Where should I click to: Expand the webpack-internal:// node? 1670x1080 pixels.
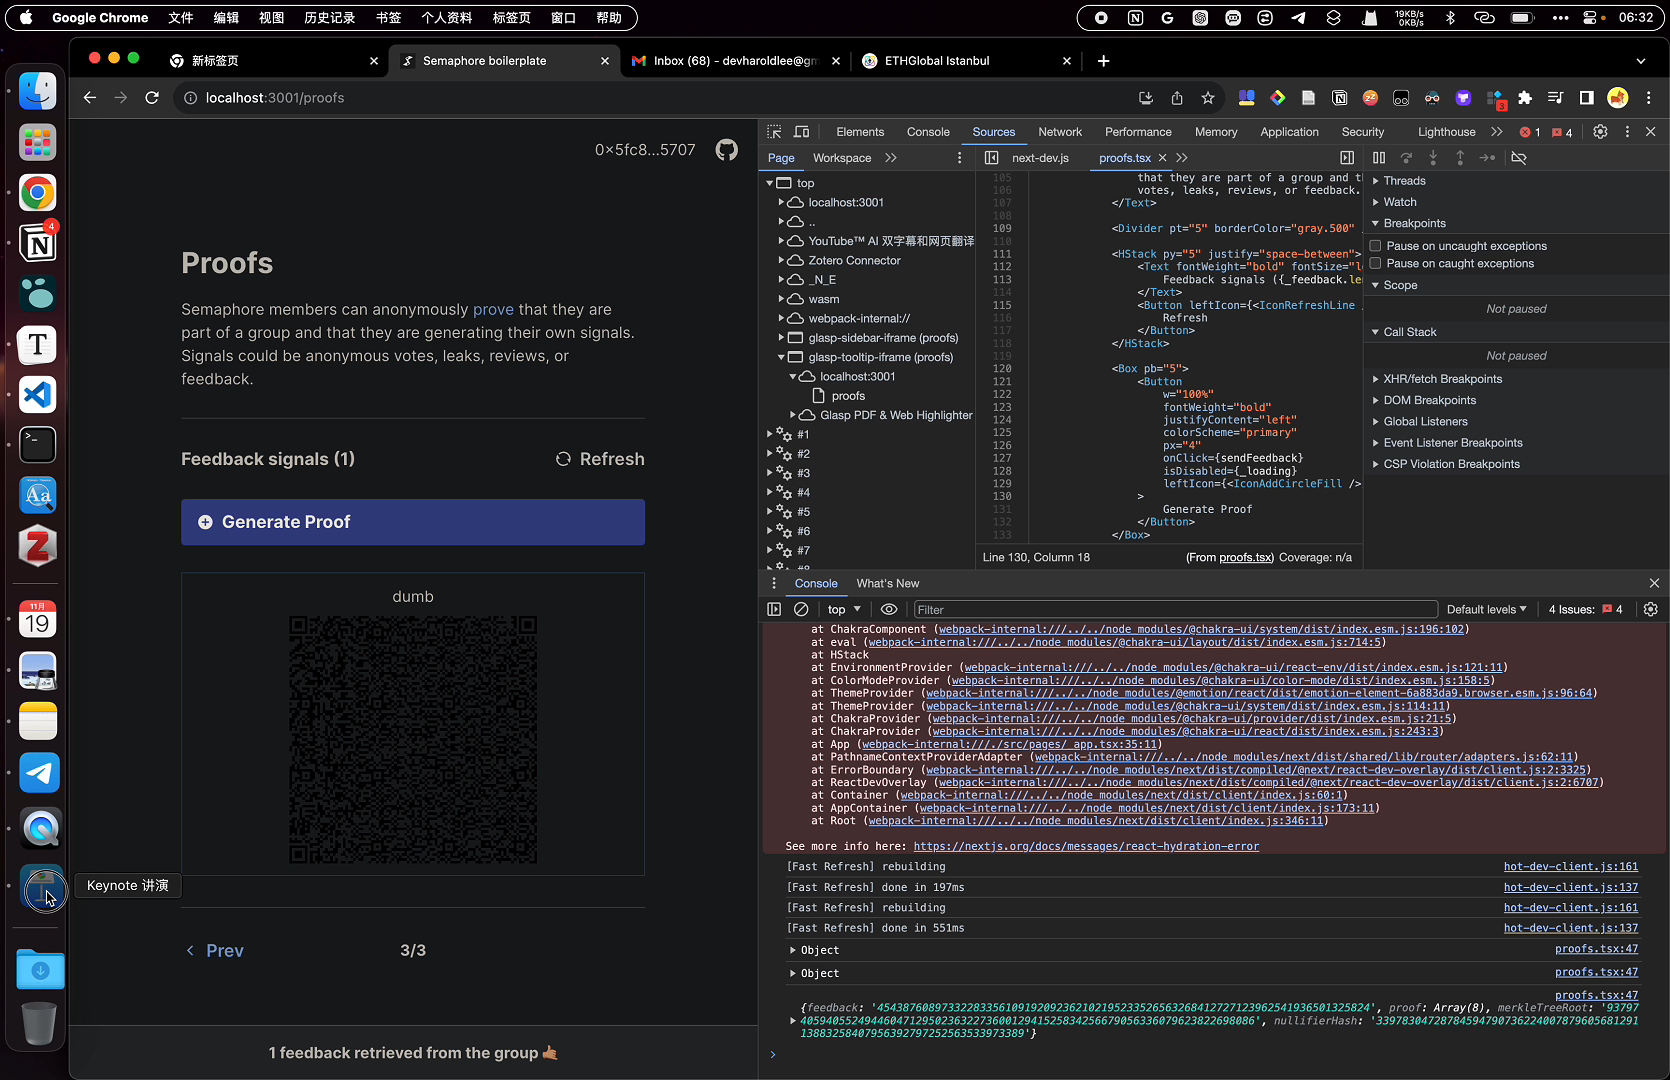click(782, 318)
